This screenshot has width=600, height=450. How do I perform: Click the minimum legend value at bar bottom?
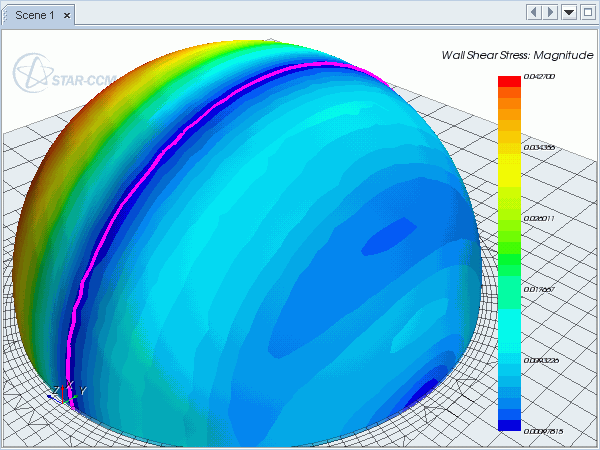point(544,431)
